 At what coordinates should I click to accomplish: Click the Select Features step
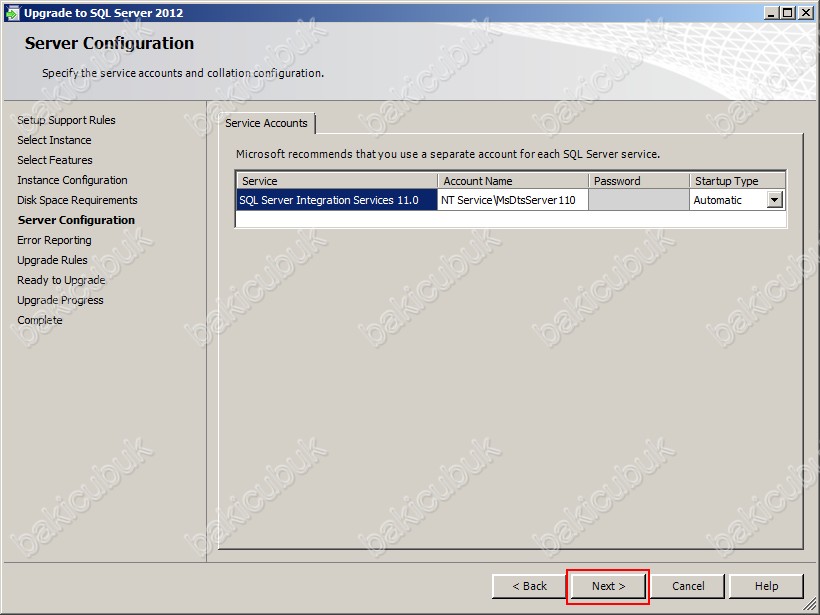[55, 160]
